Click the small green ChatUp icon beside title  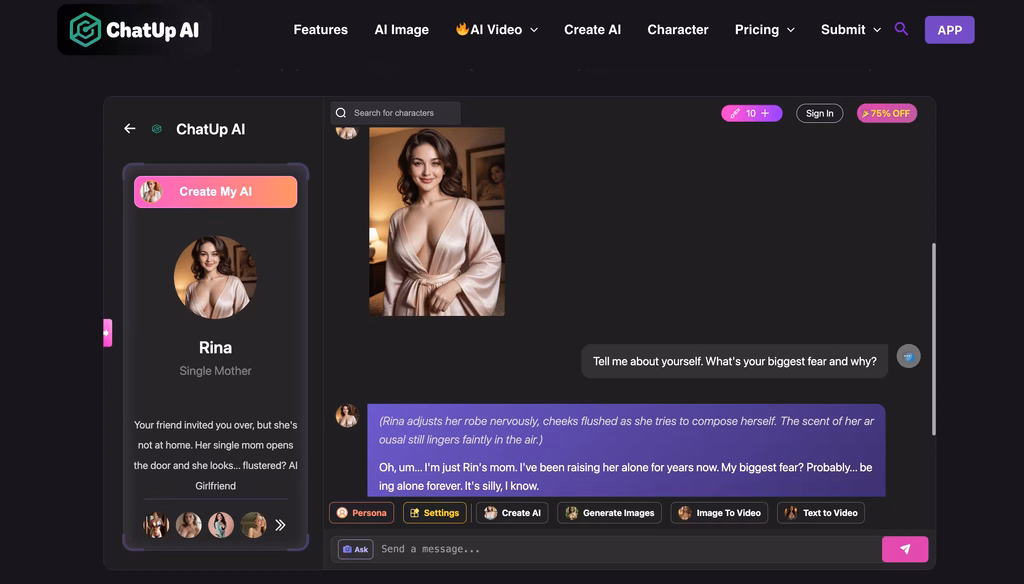[157, 129]
